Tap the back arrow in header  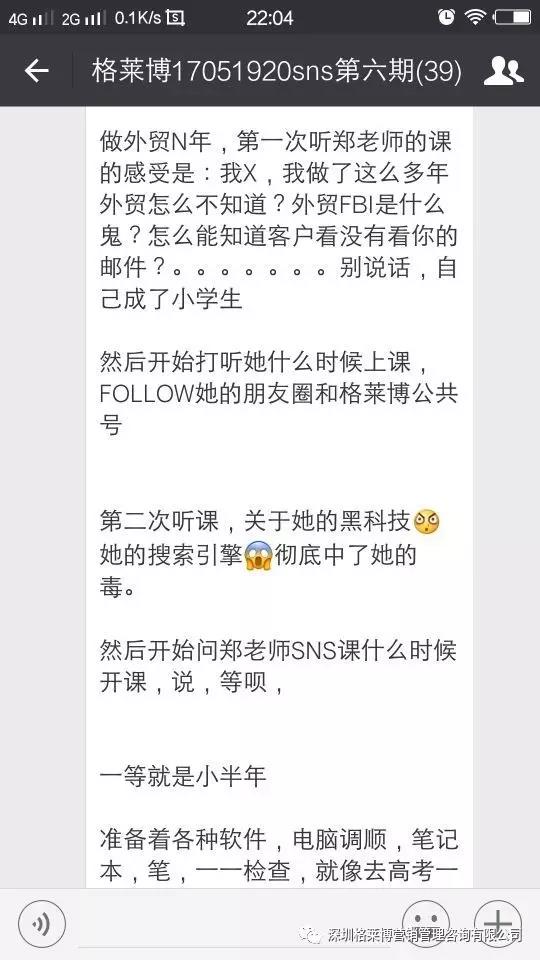(36, 72)
